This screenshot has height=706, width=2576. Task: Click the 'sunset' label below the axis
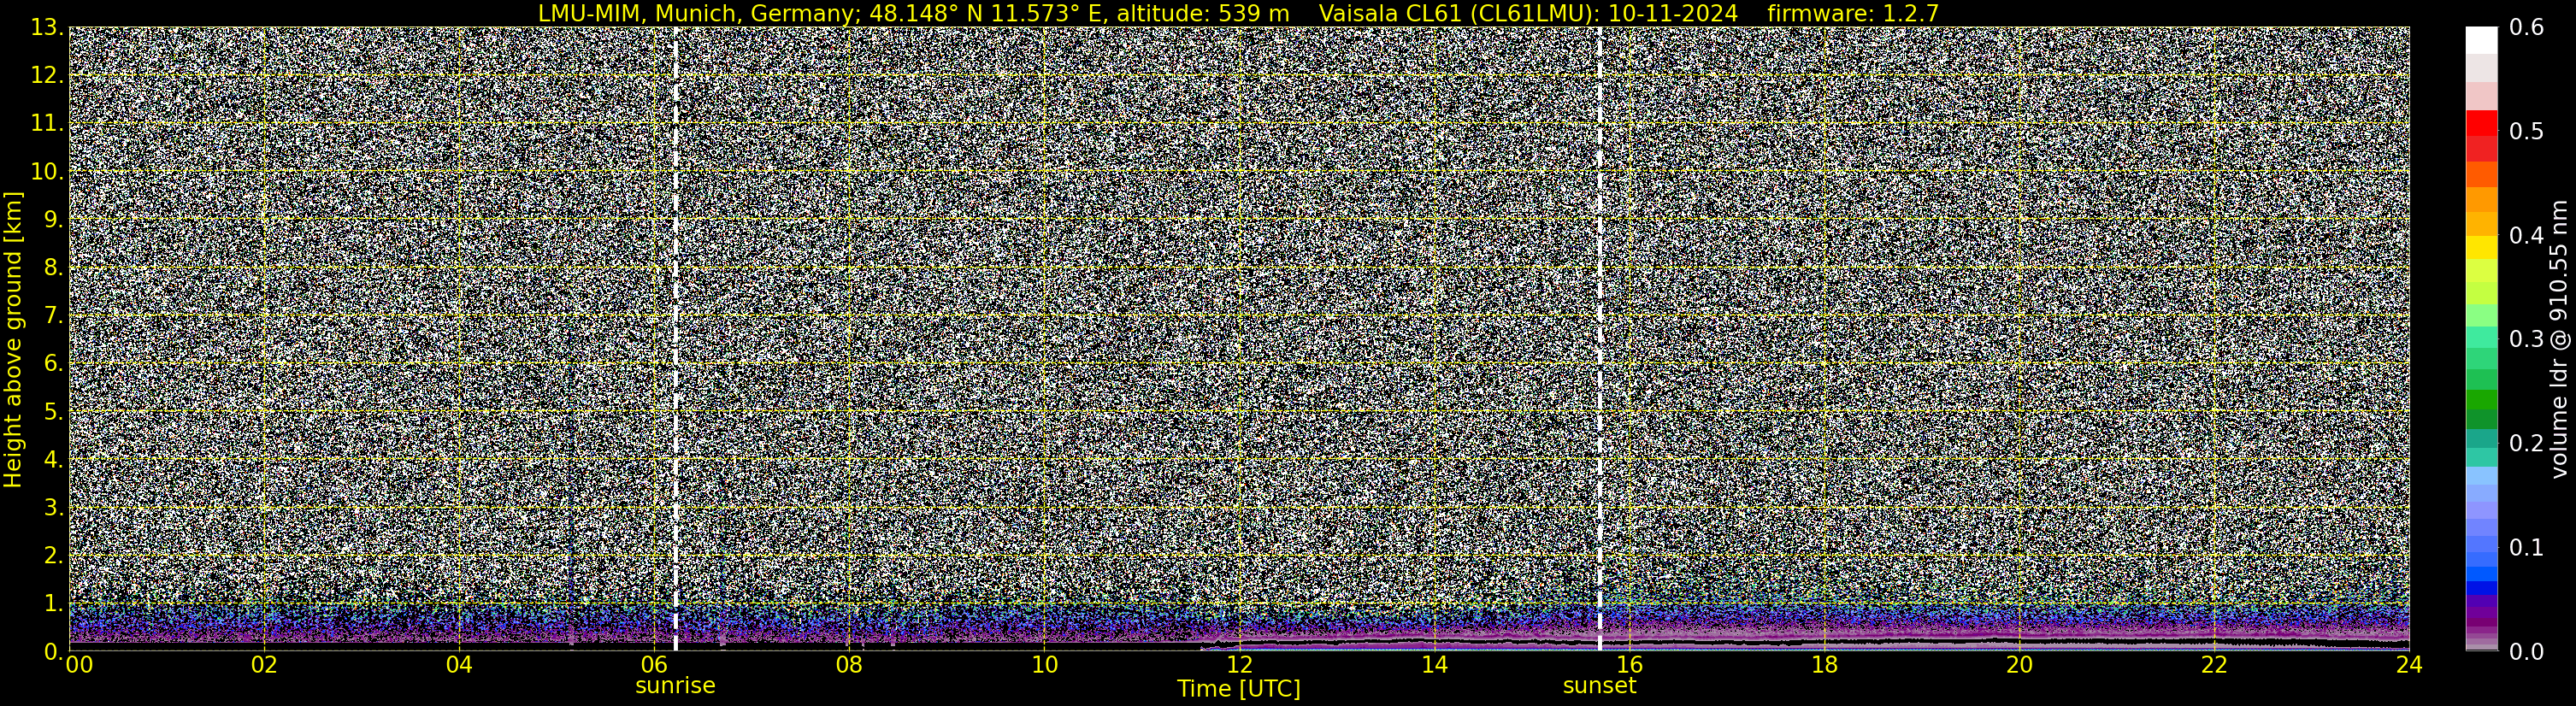point(1600,686)
